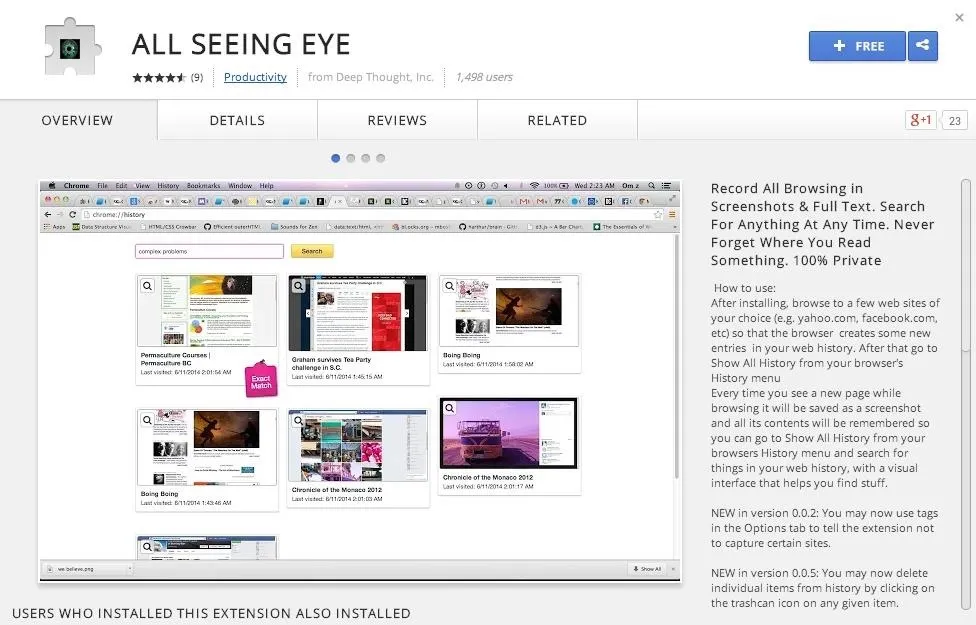Switch to the Overview tab

(x=78, y=120)
